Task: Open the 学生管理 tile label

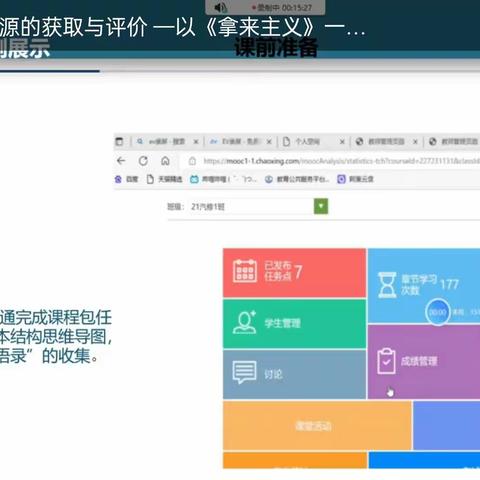Action: click(x=283, y=323)
